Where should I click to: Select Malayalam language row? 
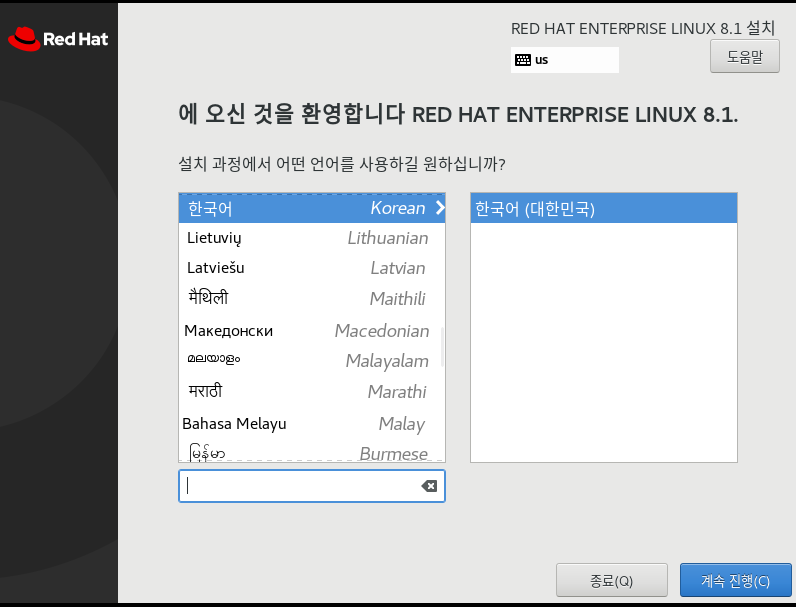312,361
